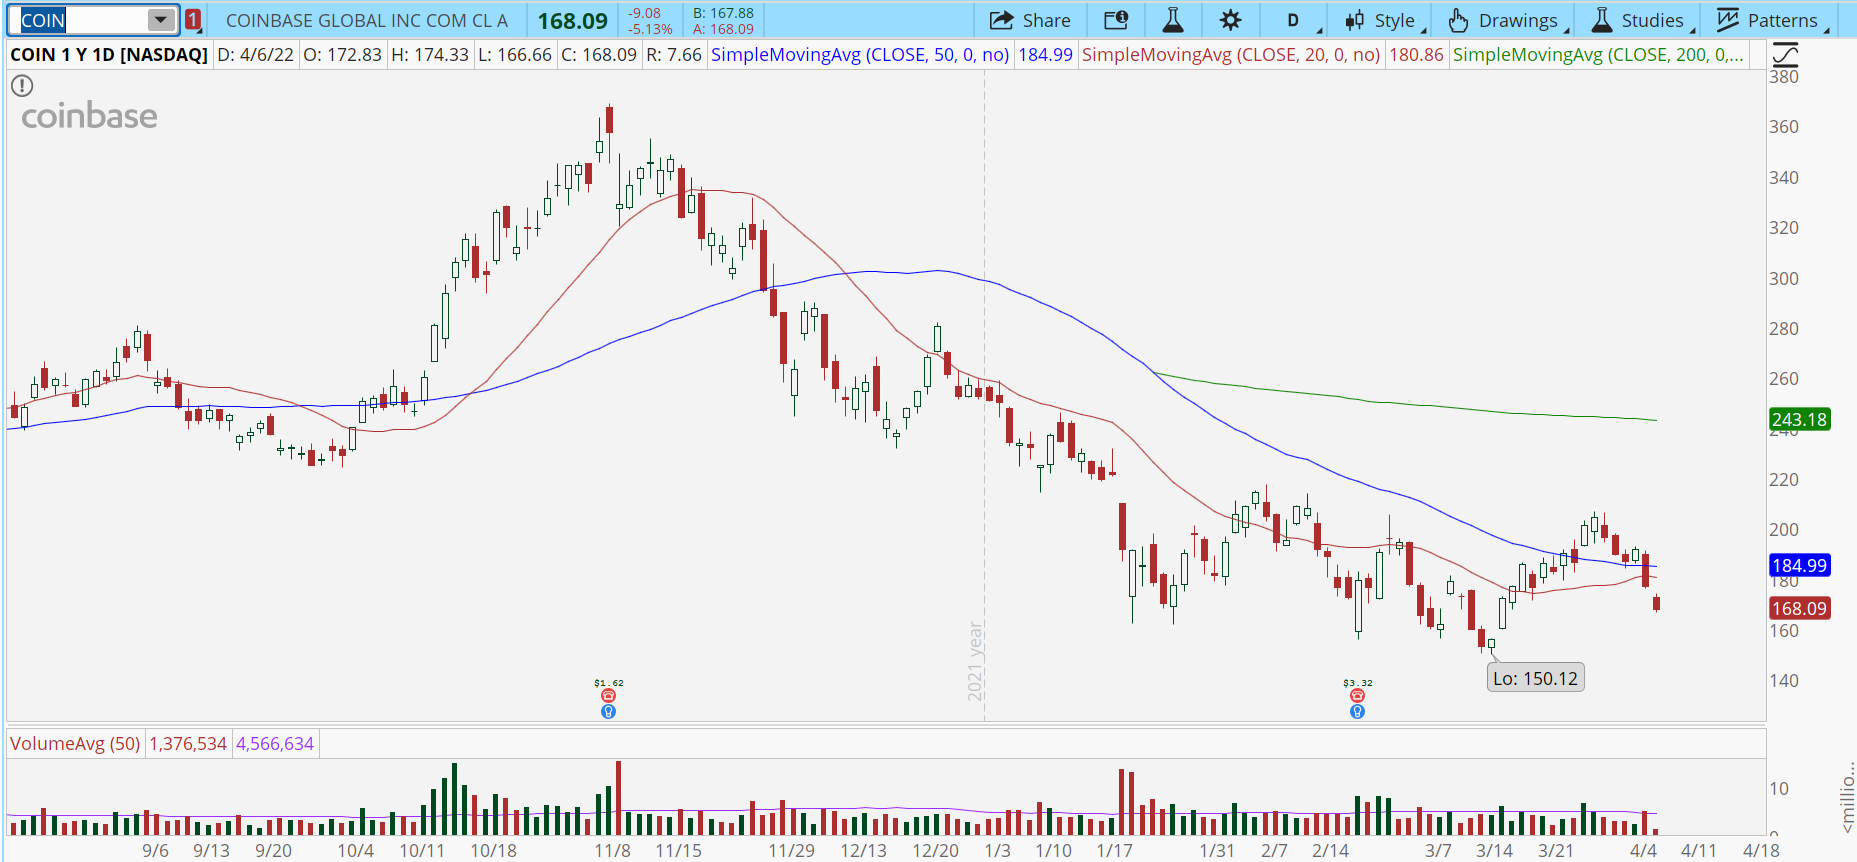This screenshot has height=862, width=1857.
Task: Click the purple average volume value 4,566,634
Action: [275, 744]
